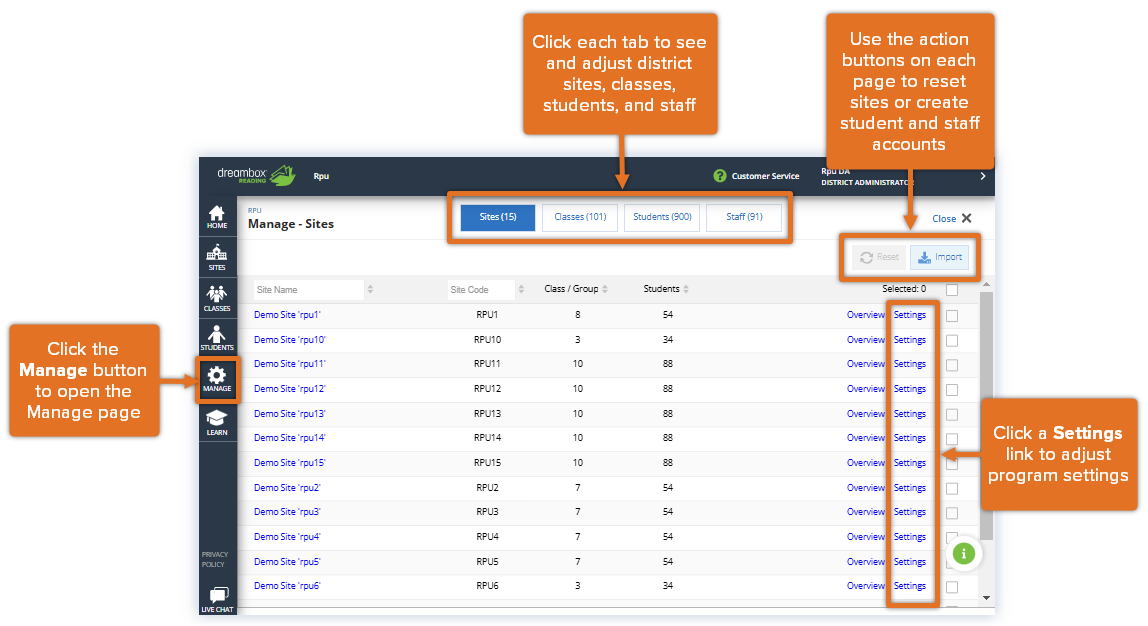Switch to the Classes (101) tab

tap(580, 217)
